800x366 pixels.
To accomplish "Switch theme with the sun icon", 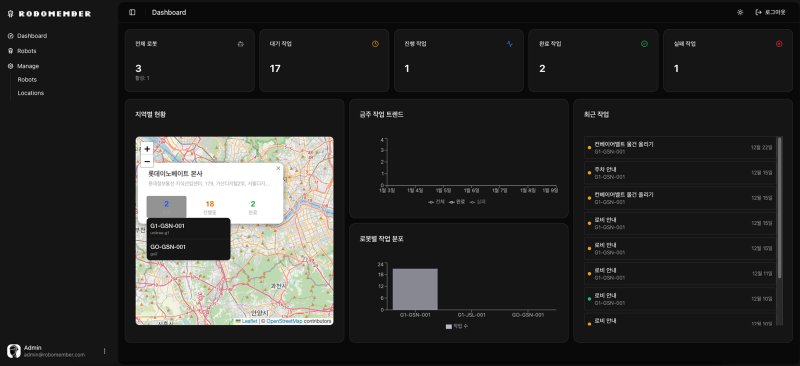I will (x=740, y=12).
